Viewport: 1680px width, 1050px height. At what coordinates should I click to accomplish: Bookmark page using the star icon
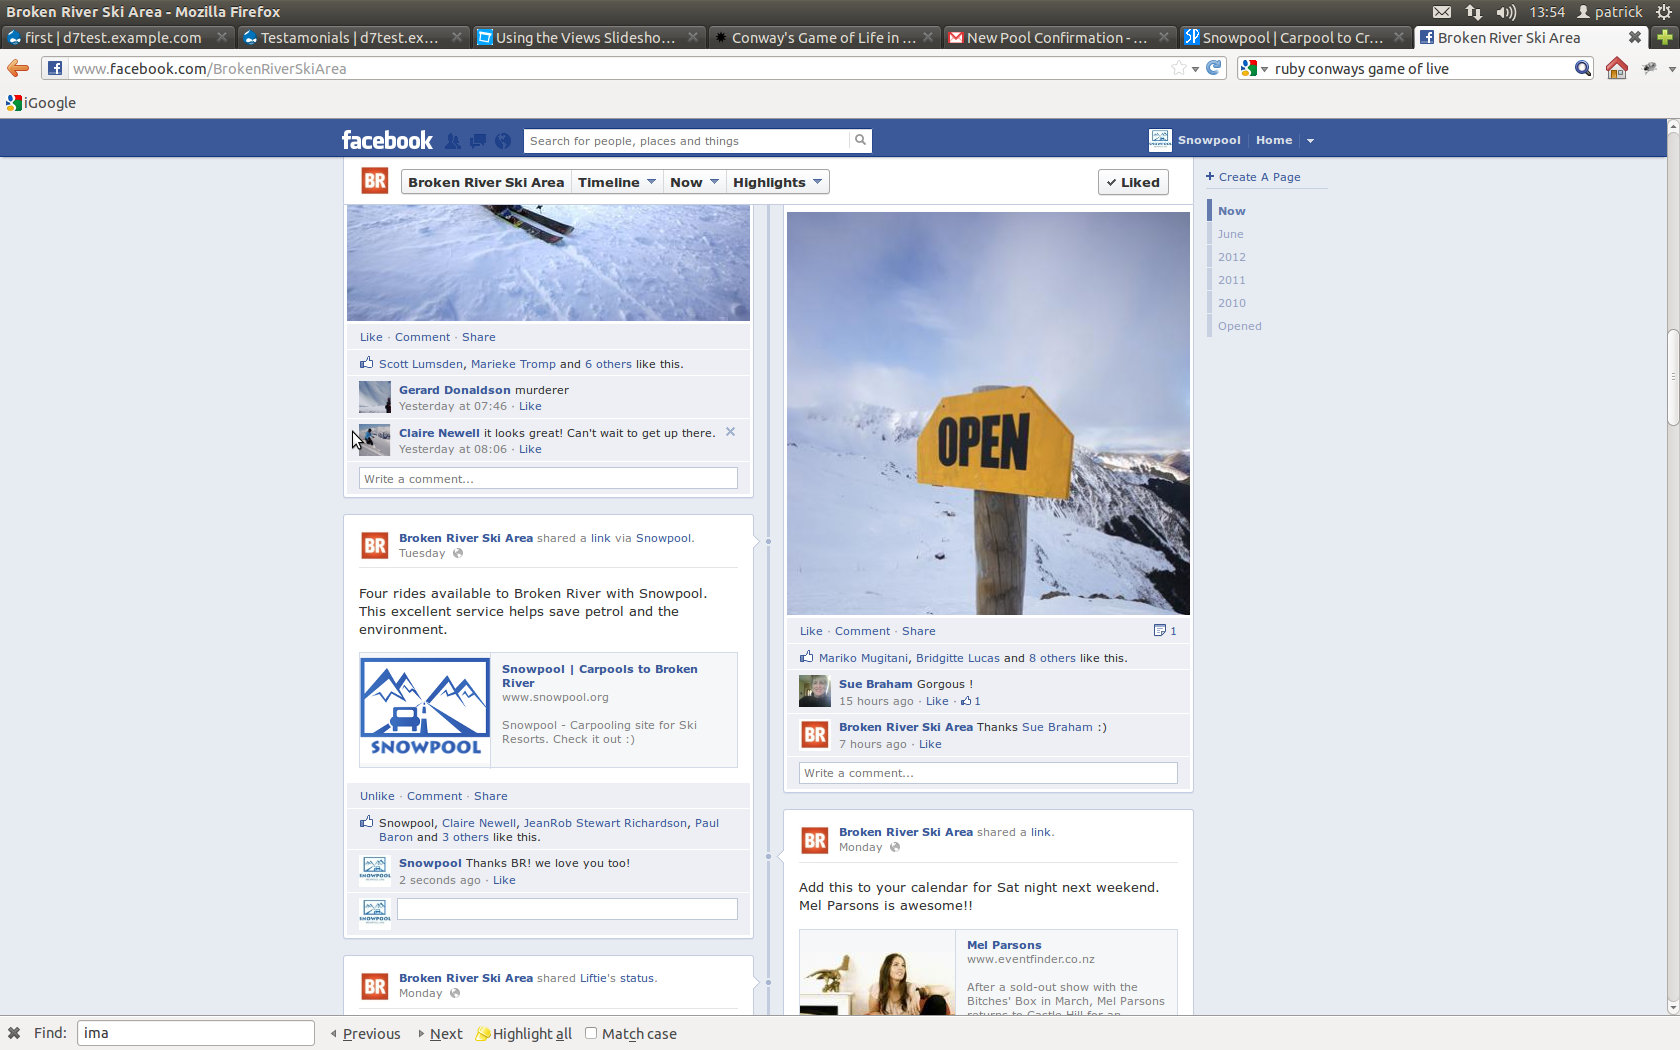coord(1179,68)
